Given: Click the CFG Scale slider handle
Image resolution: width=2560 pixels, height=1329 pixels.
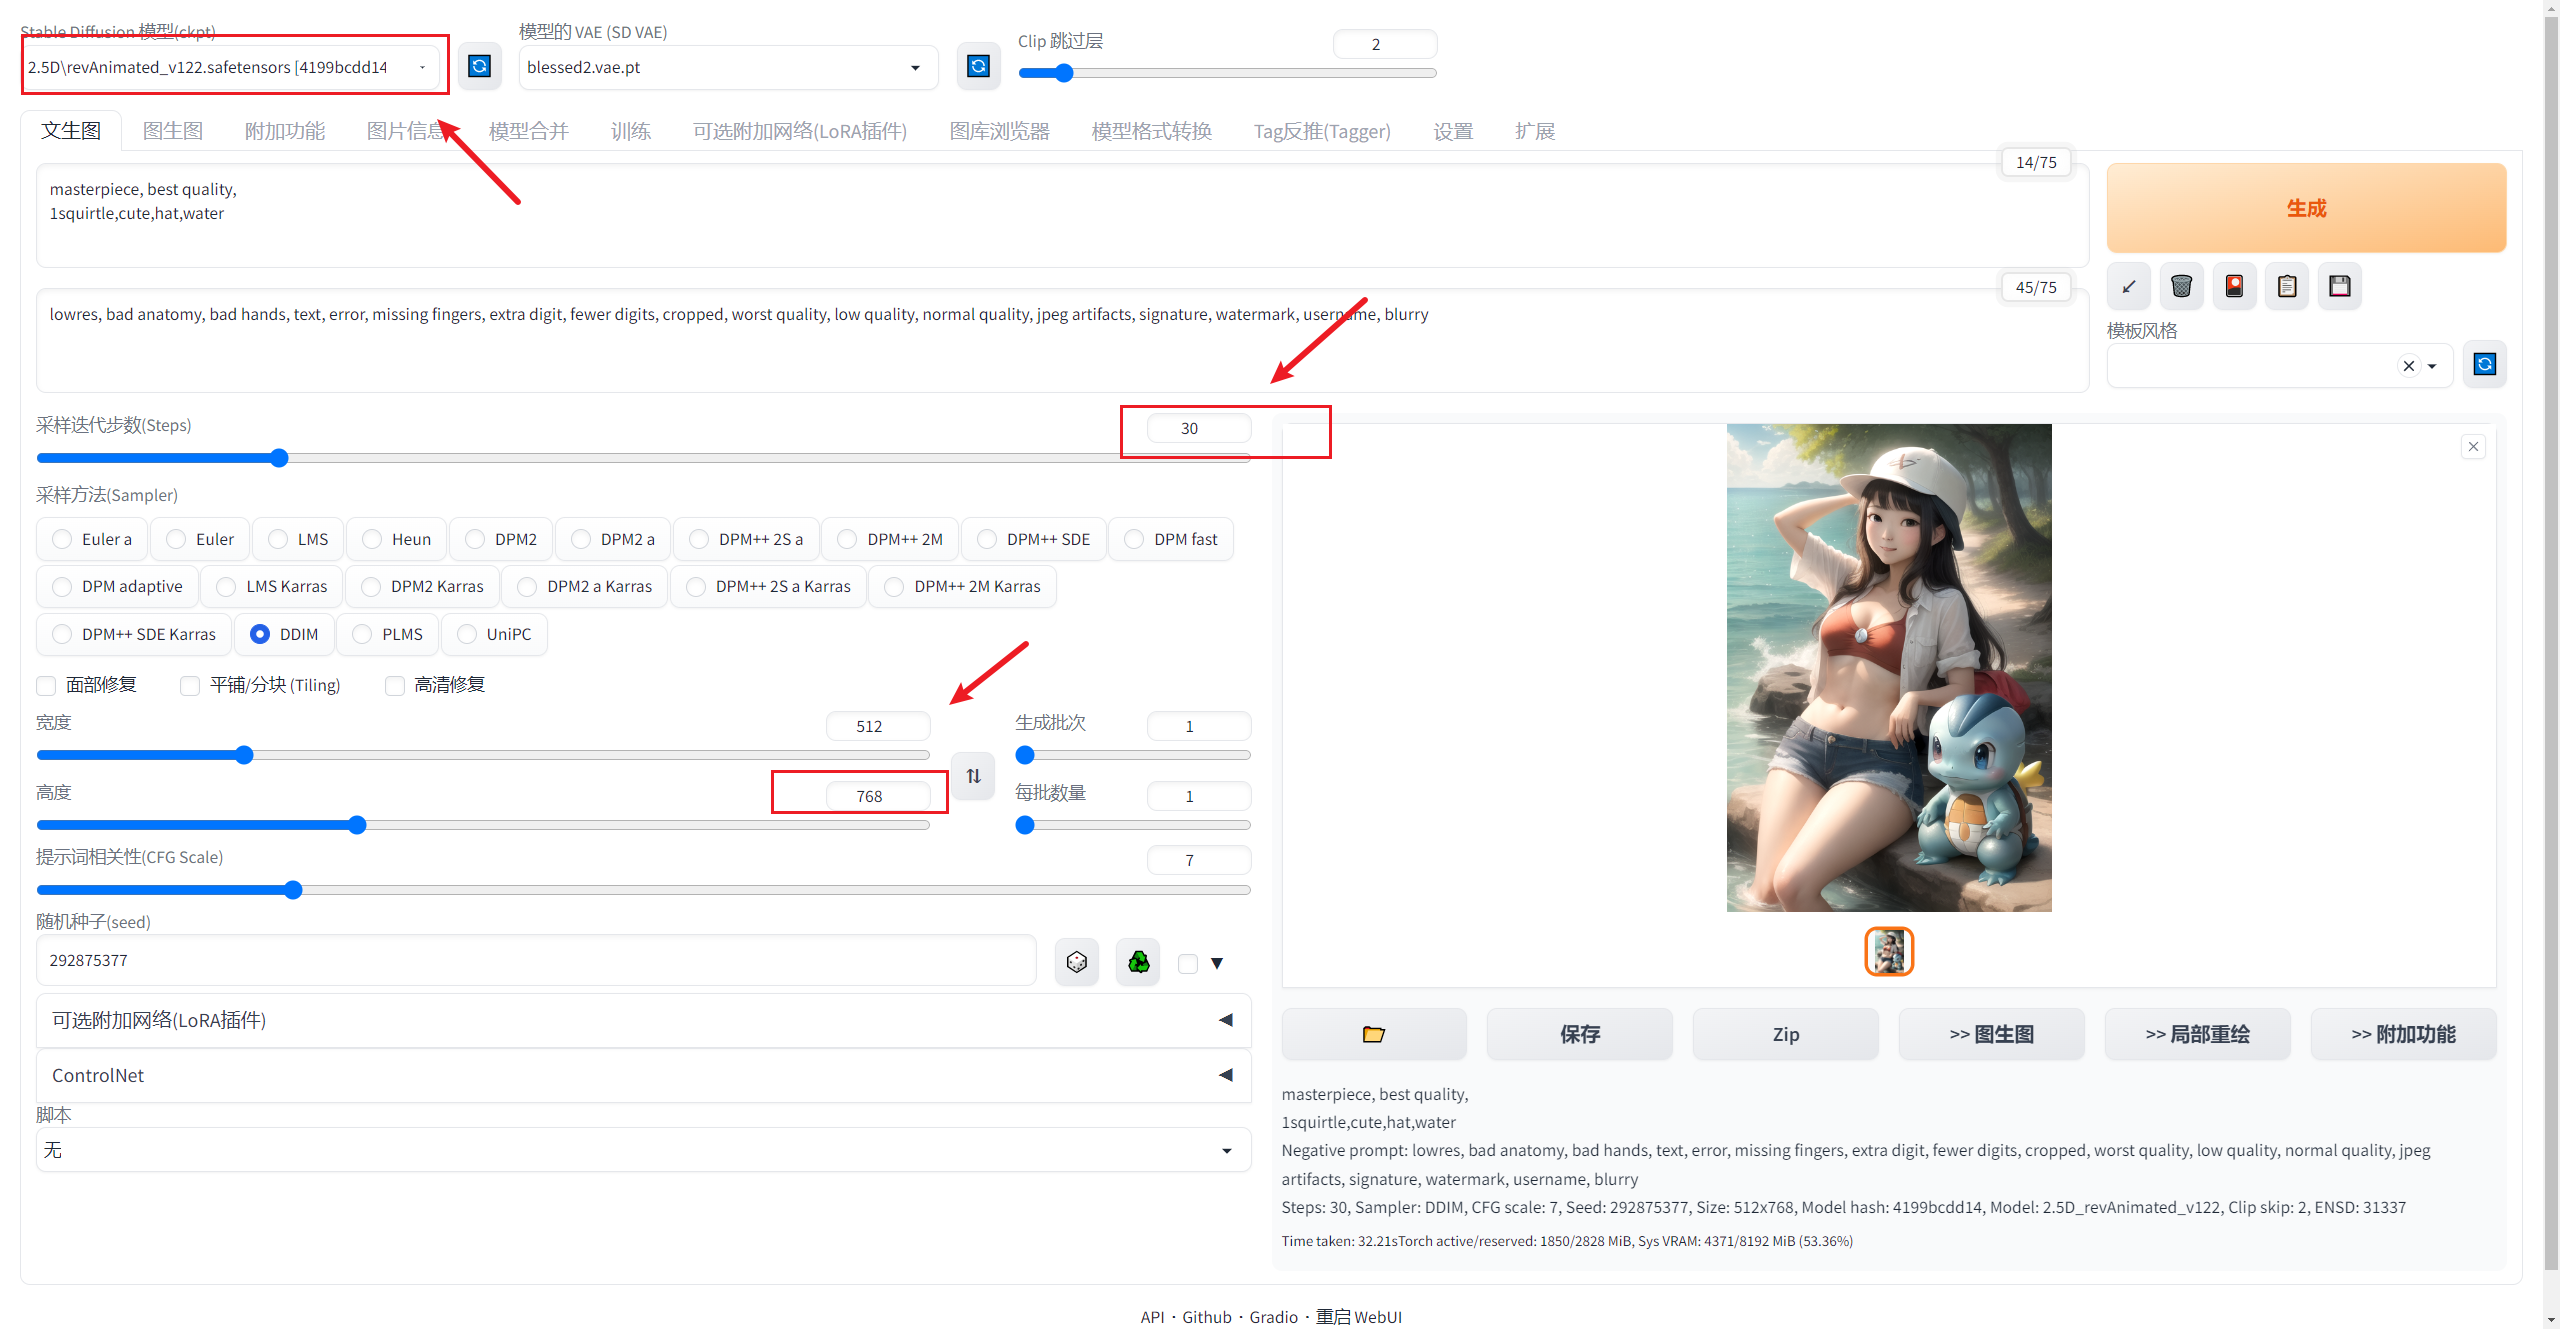Looking at the screenshot, I should click(293, 890).
